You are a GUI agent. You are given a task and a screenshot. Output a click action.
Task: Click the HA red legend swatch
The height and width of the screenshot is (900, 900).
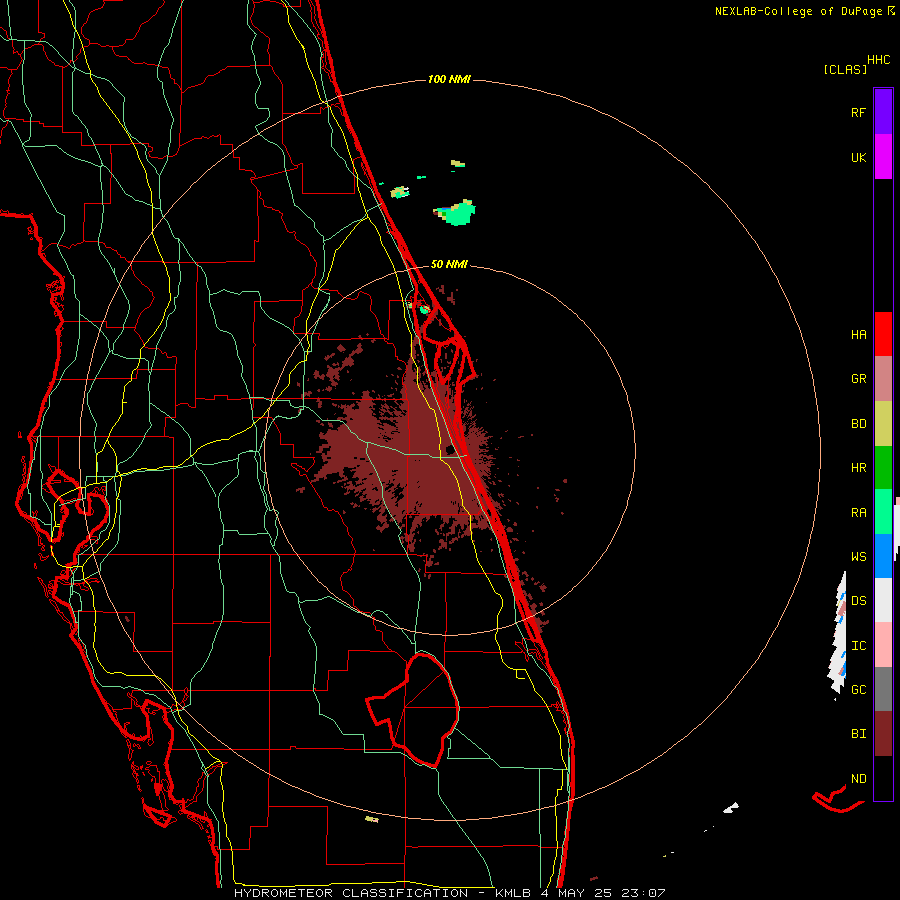coord(883,334)
